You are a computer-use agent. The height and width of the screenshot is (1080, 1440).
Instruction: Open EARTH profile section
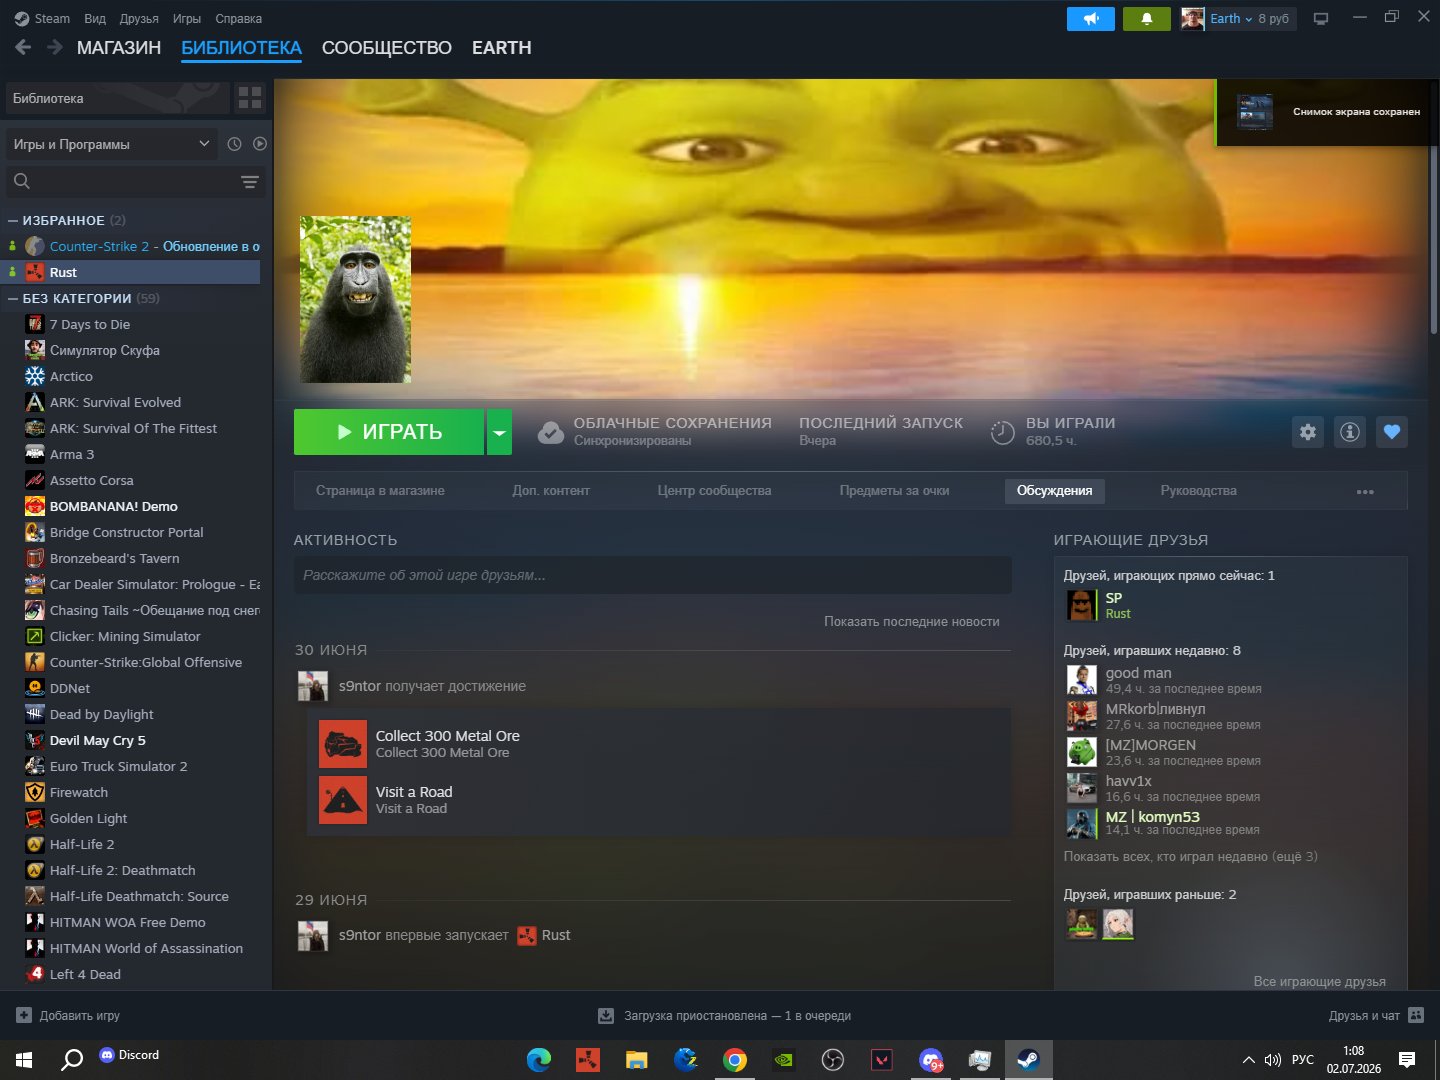(502, 48)
